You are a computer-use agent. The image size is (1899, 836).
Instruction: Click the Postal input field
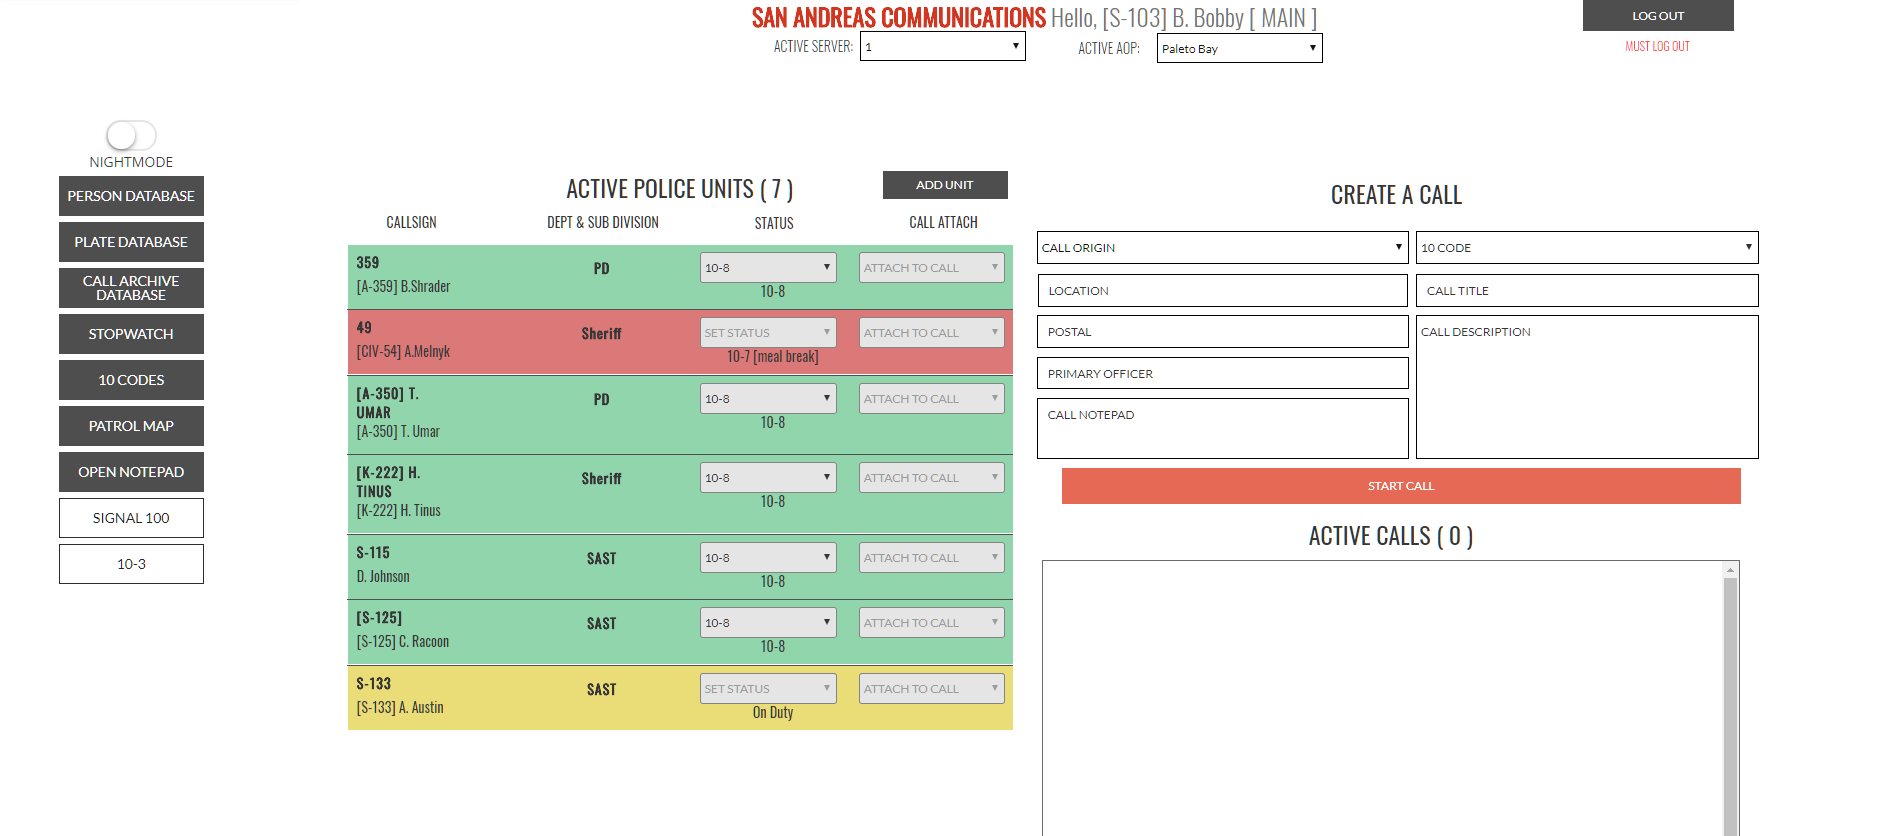[x=1223, y=332]
